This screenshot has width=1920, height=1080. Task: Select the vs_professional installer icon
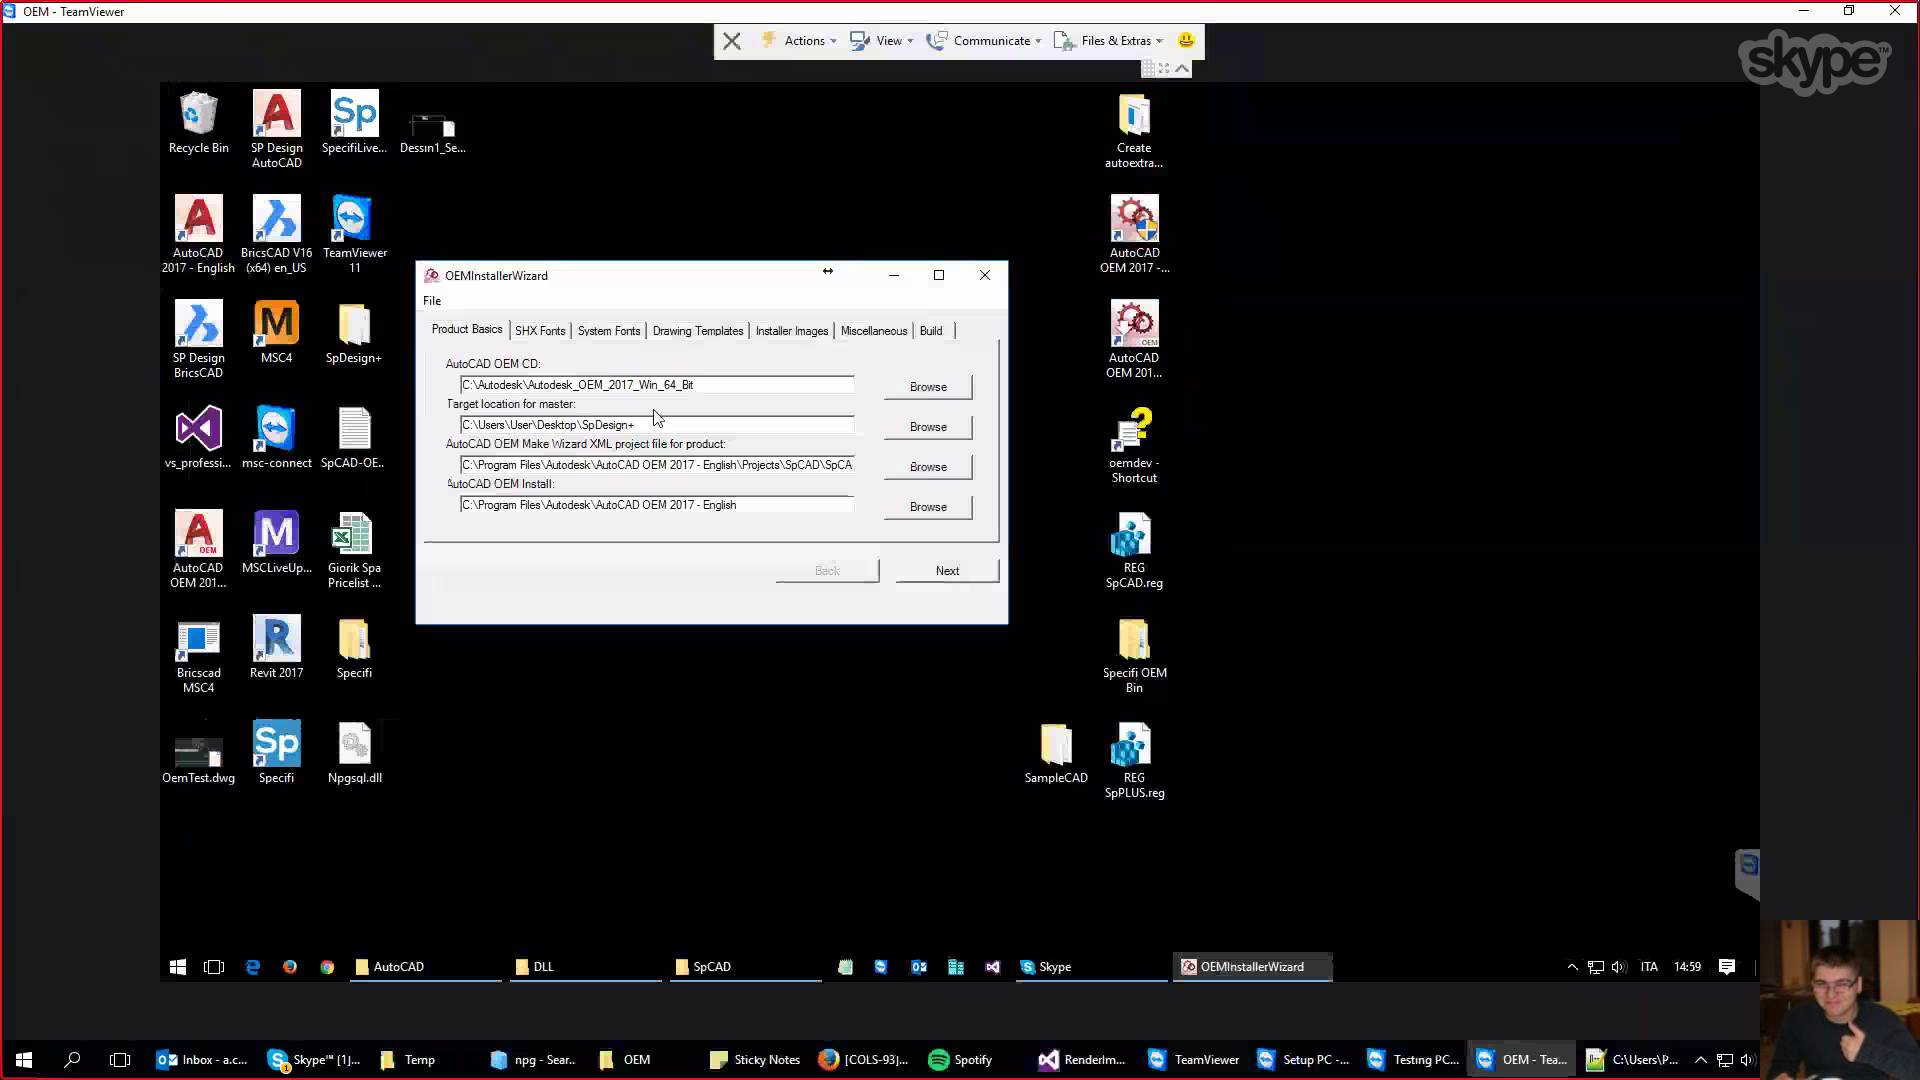[198, 438]
